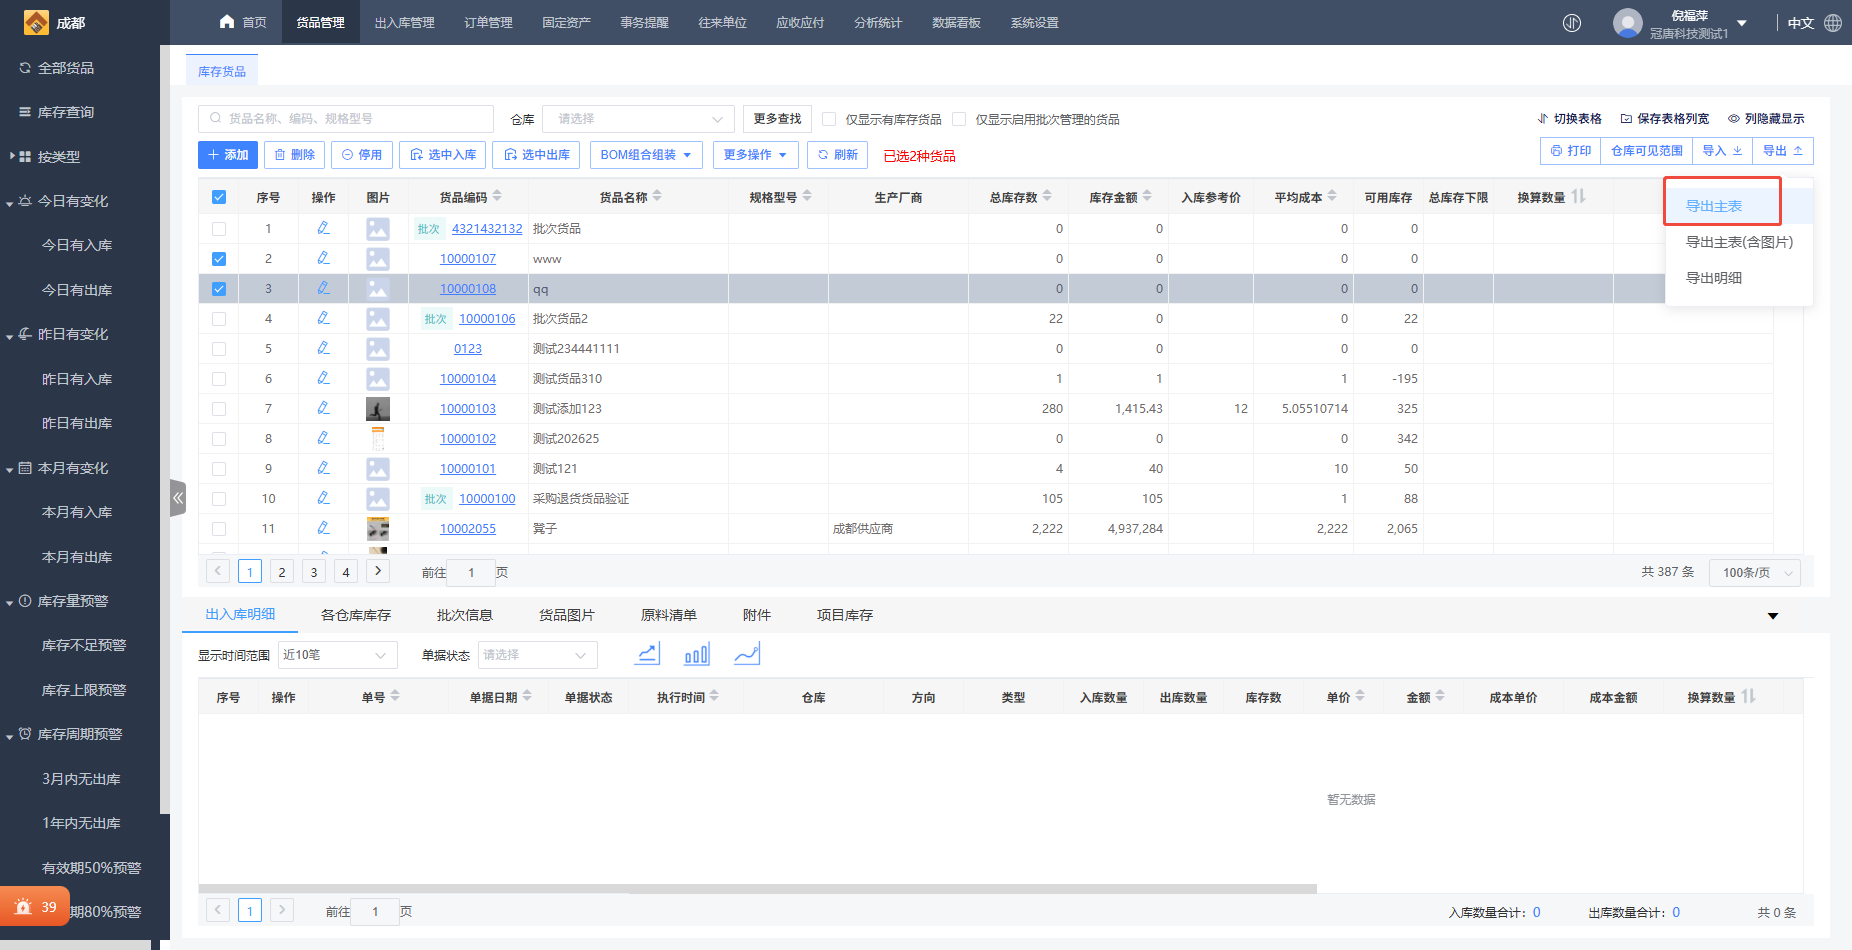Collapse the sidebar with the double-arrow handle

178,497
